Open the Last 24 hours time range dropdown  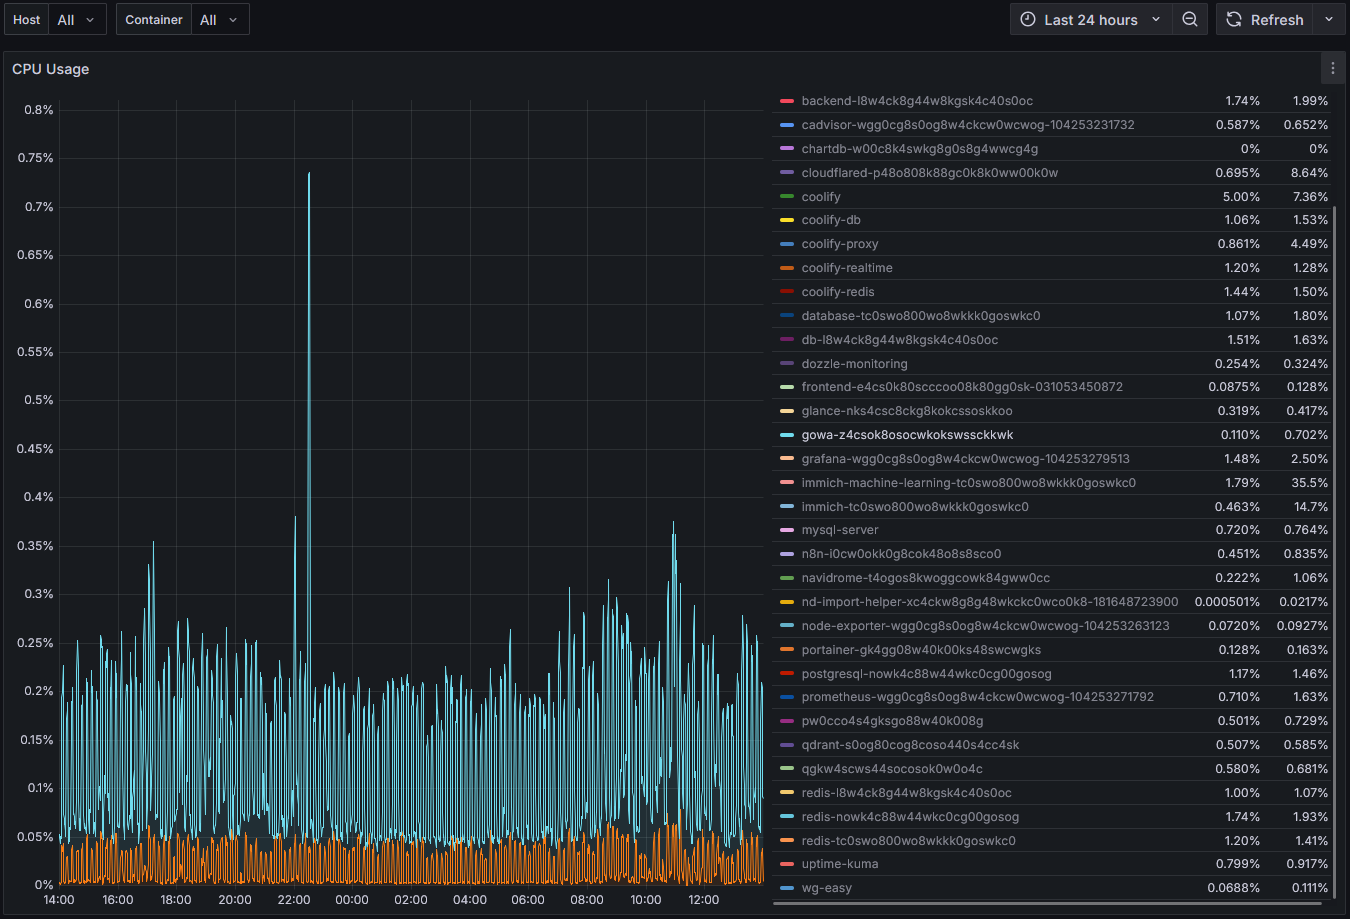[1090, 19]
